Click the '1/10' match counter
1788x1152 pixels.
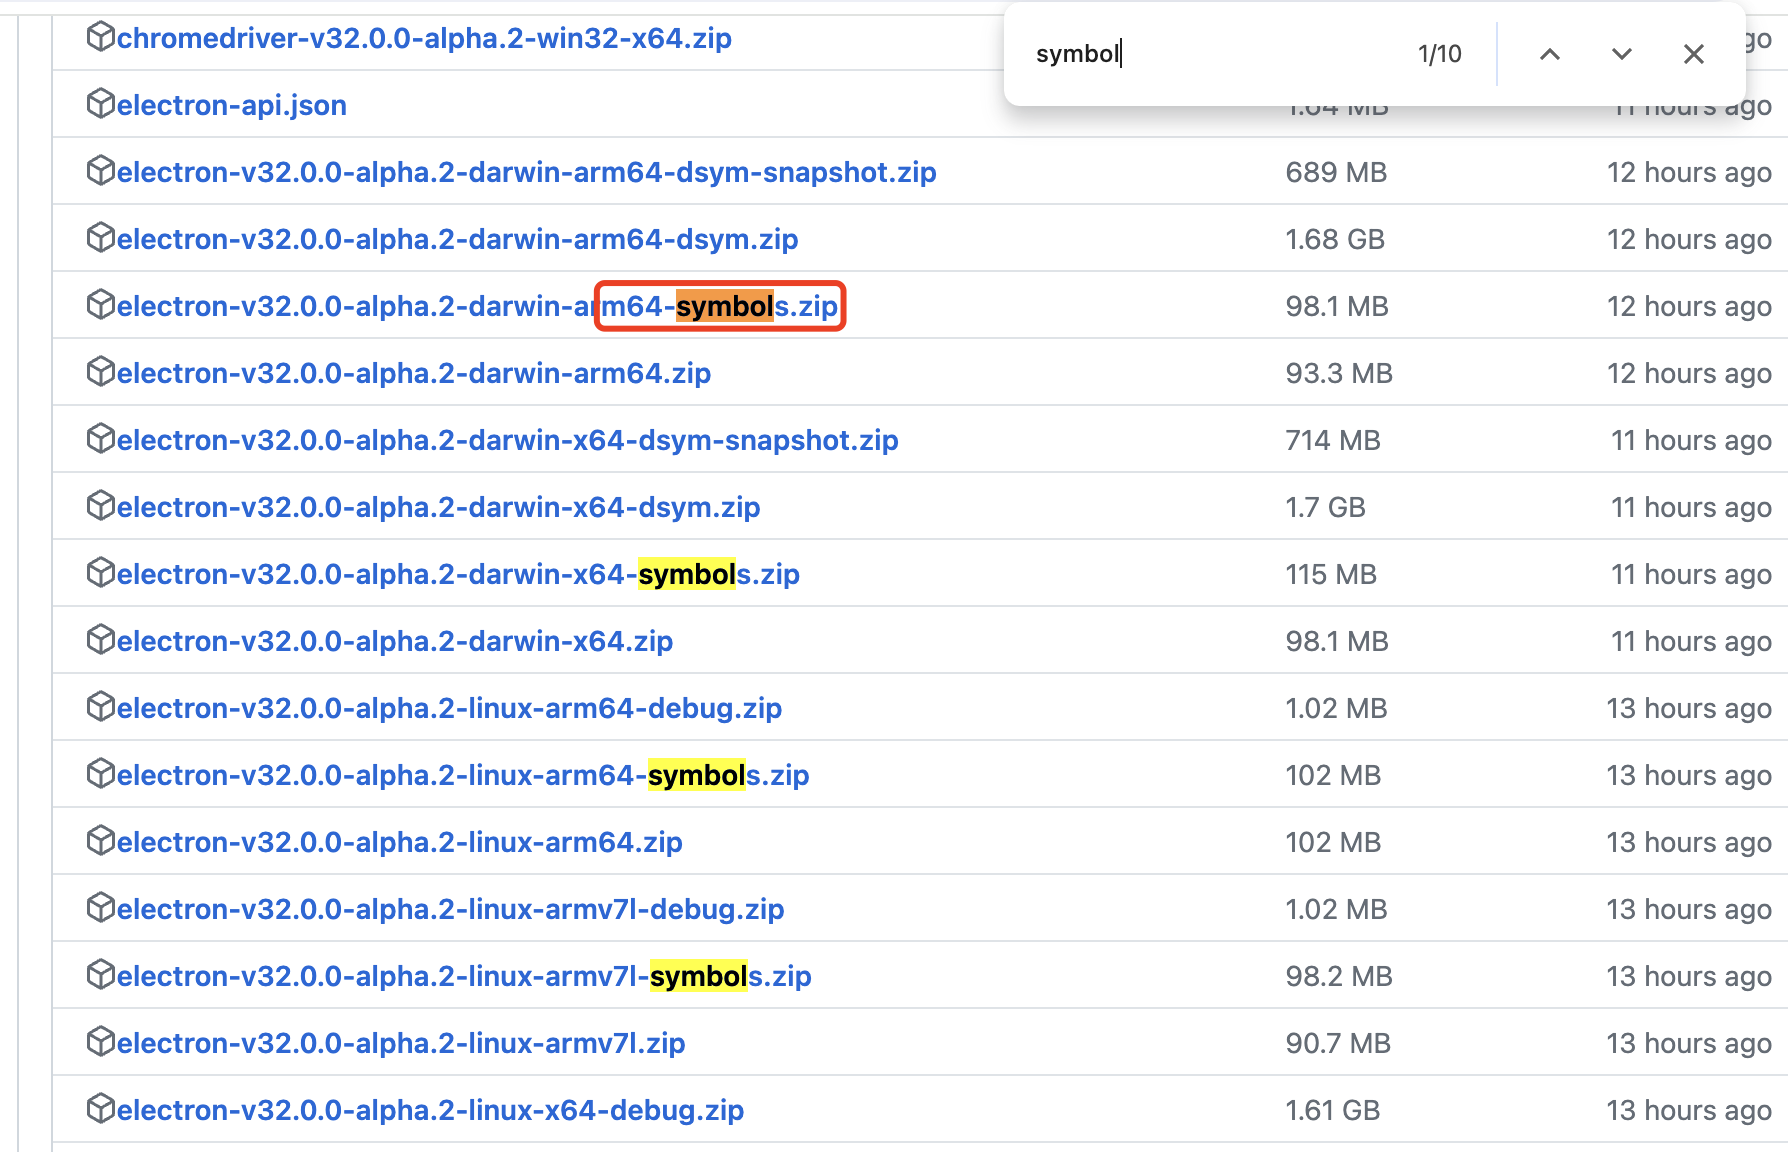click(x=1440, y=54)
